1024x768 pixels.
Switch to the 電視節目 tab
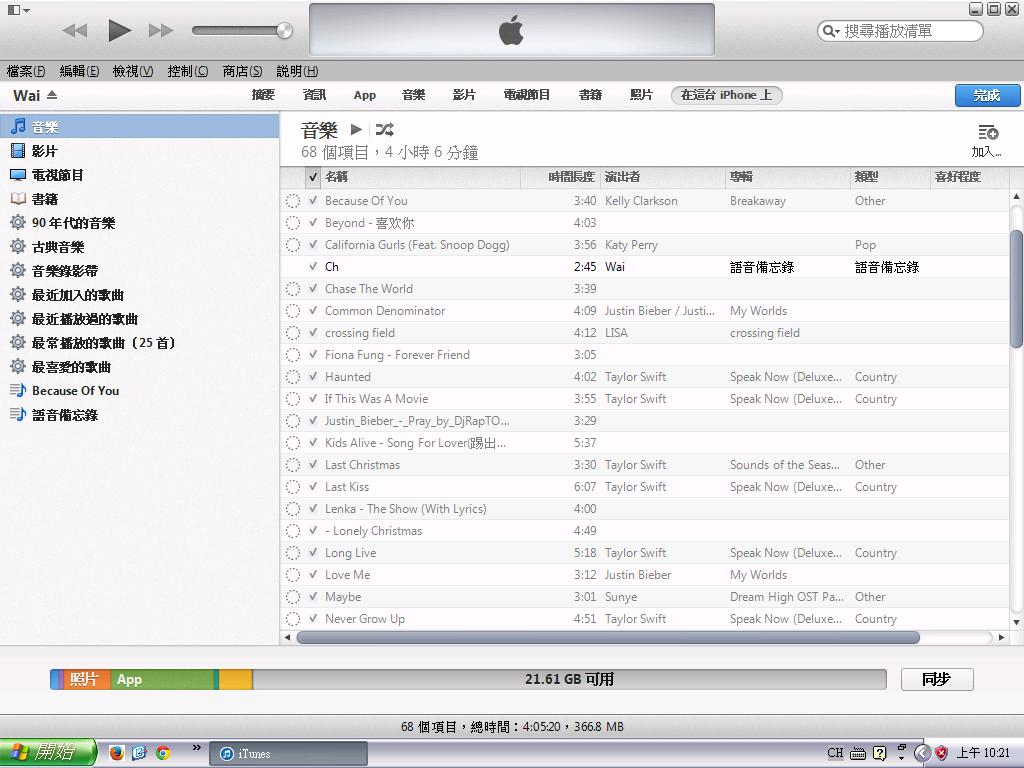coord(526,95)
